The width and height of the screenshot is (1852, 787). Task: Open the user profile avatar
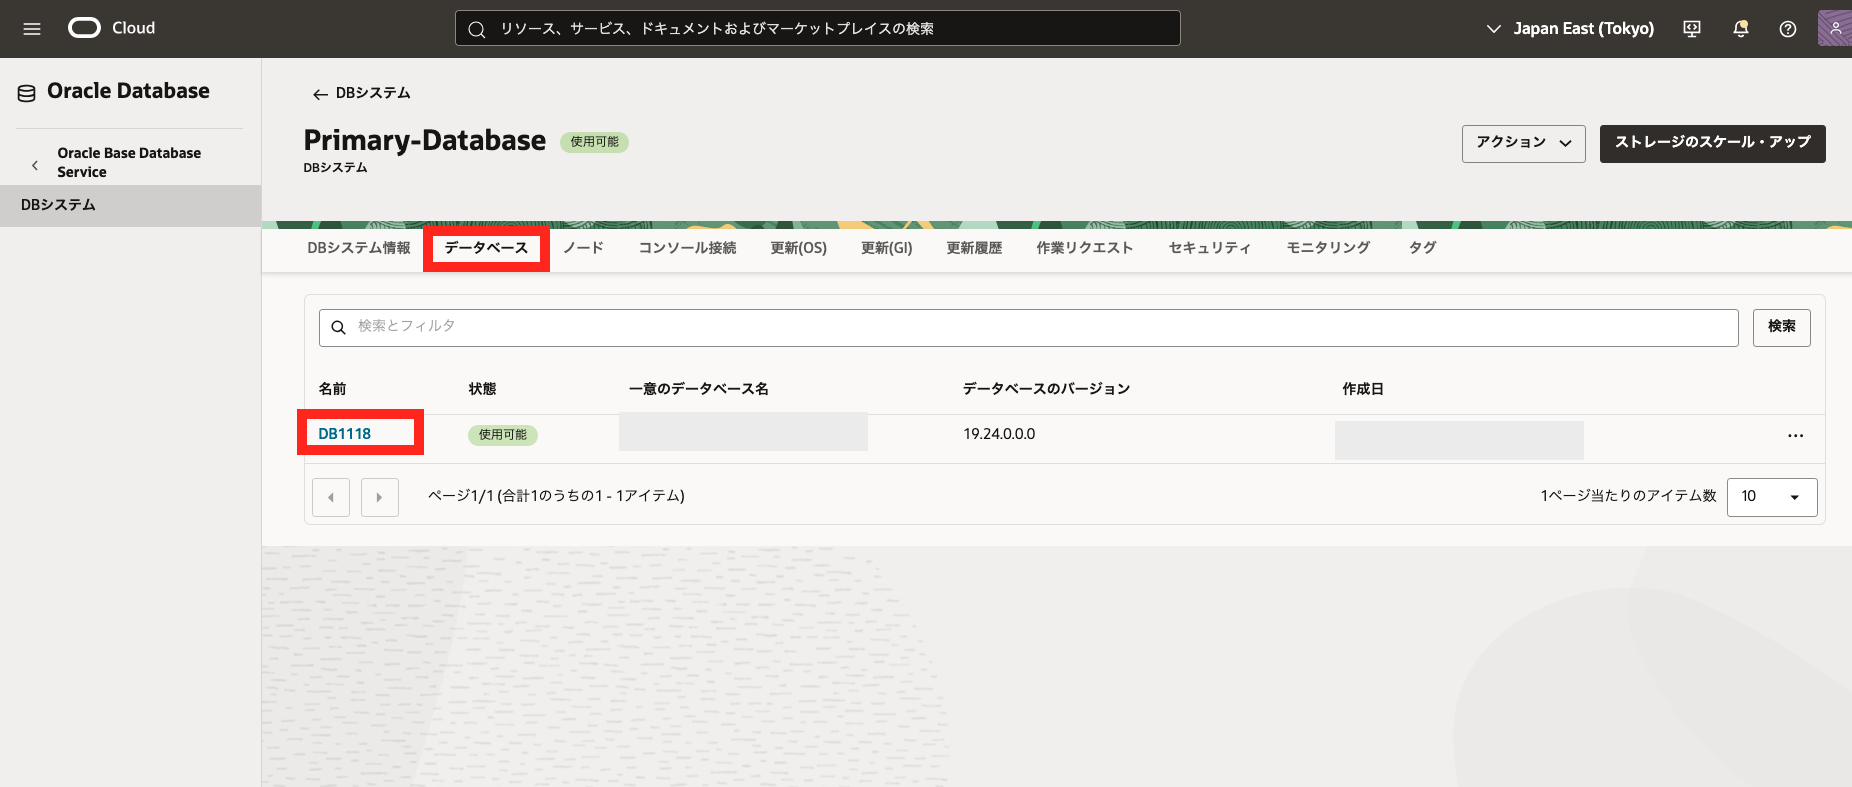tap(1834, 28)
